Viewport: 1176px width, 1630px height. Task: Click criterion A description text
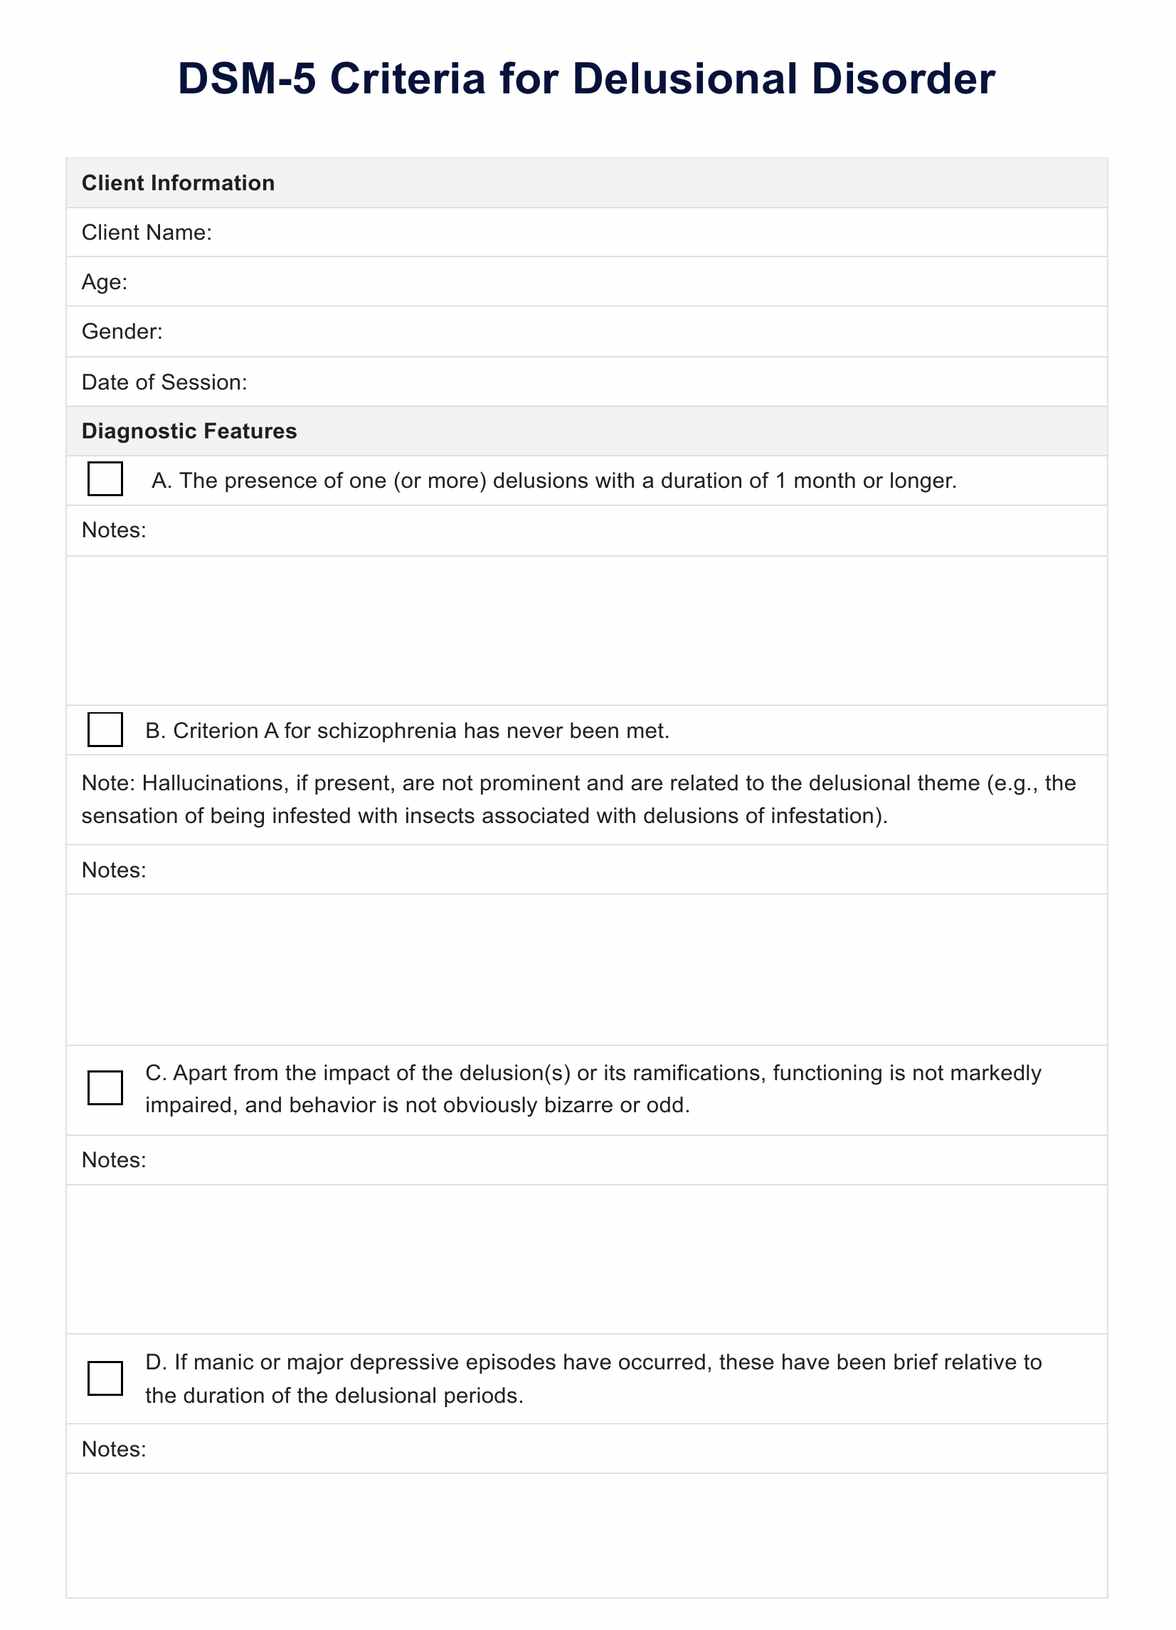click(x=554, y=481)
